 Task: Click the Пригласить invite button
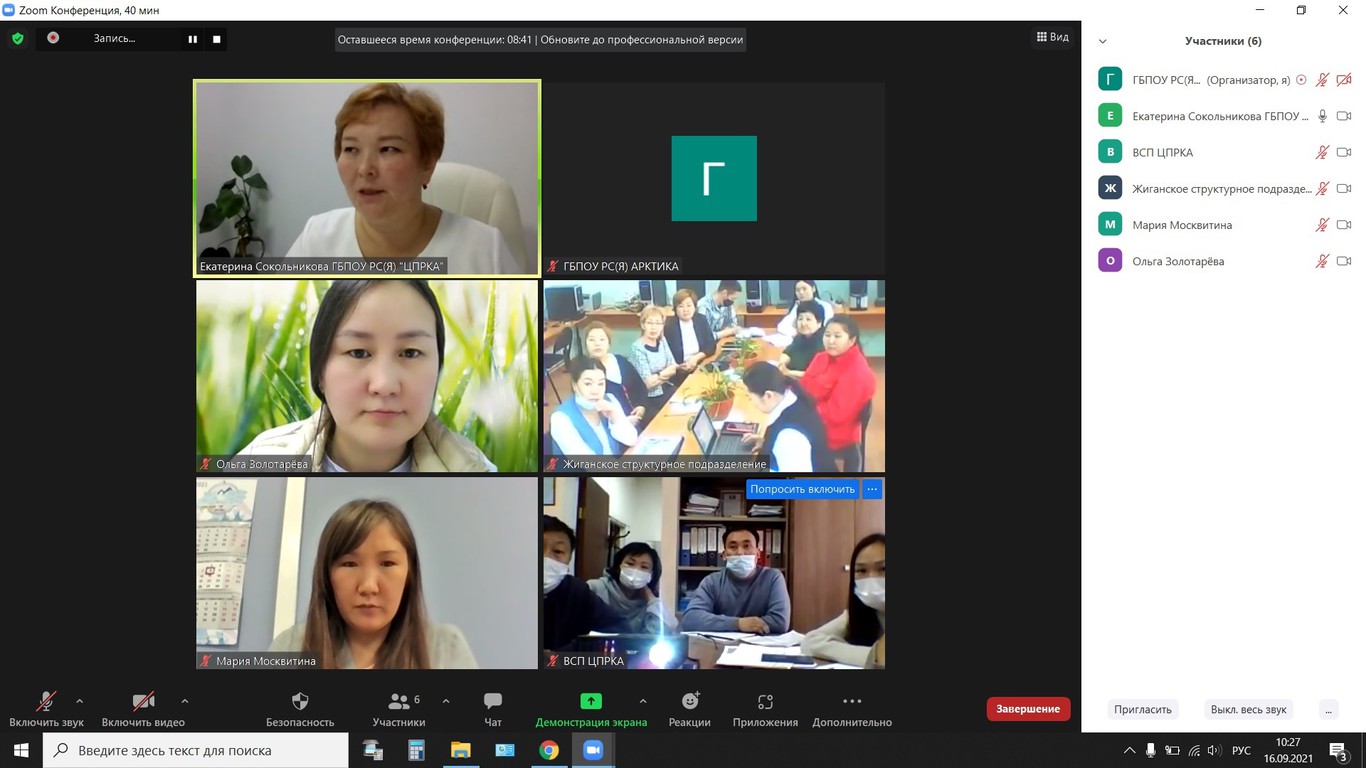click(1142, 709)
